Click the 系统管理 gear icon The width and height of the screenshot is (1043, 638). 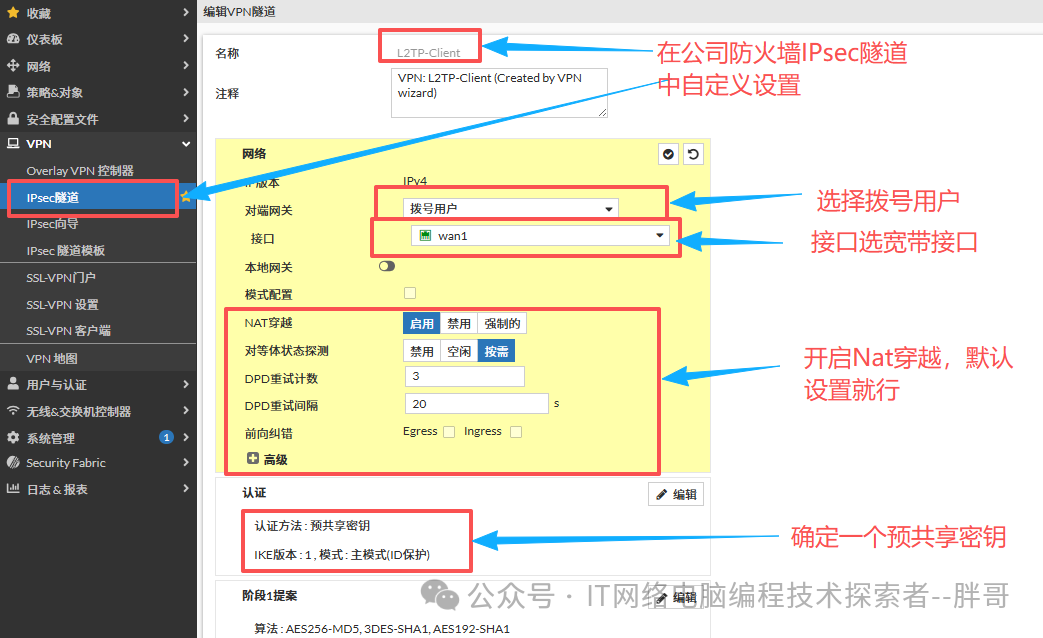(x=13, y=438)
